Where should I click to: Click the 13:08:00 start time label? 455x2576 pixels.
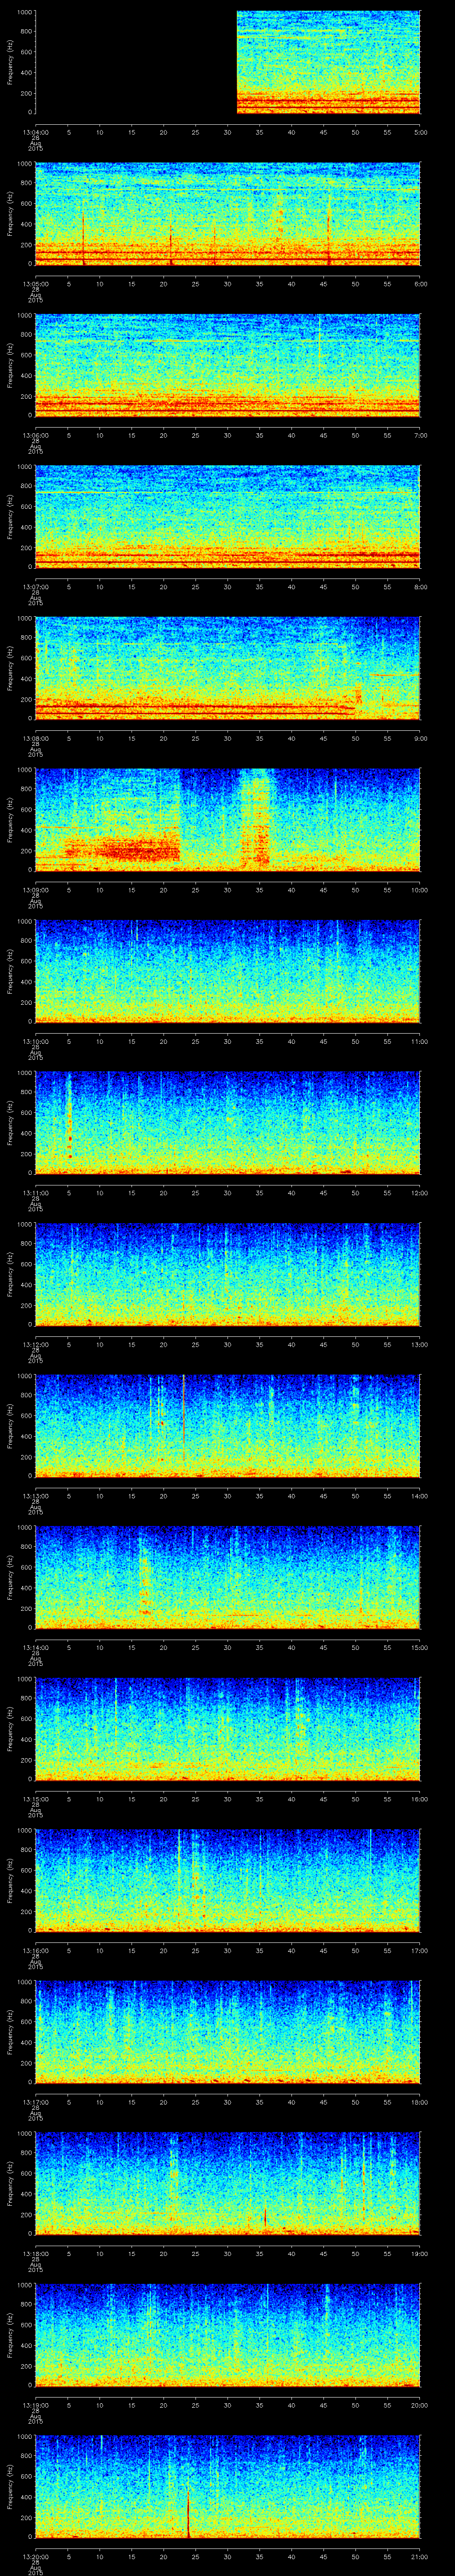[x=36, y=738]
